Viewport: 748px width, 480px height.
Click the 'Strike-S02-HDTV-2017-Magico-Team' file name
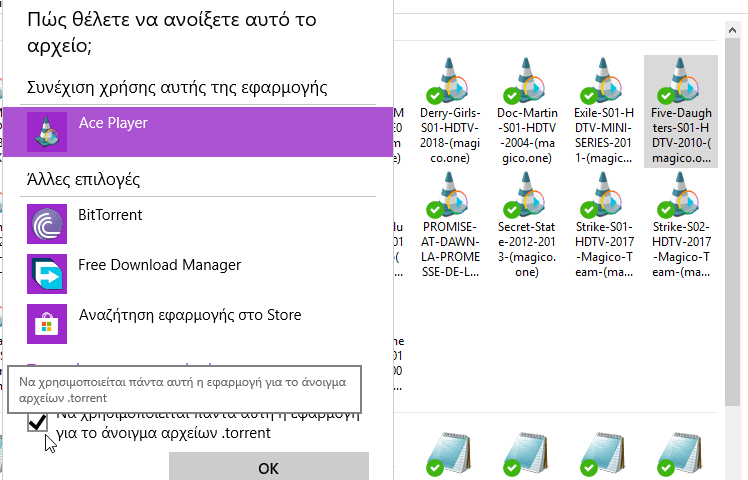coord(681,250)
